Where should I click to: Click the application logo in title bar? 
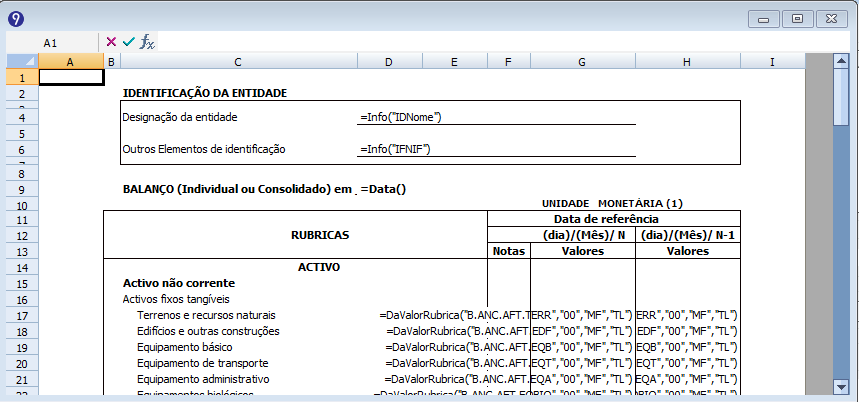16,18
